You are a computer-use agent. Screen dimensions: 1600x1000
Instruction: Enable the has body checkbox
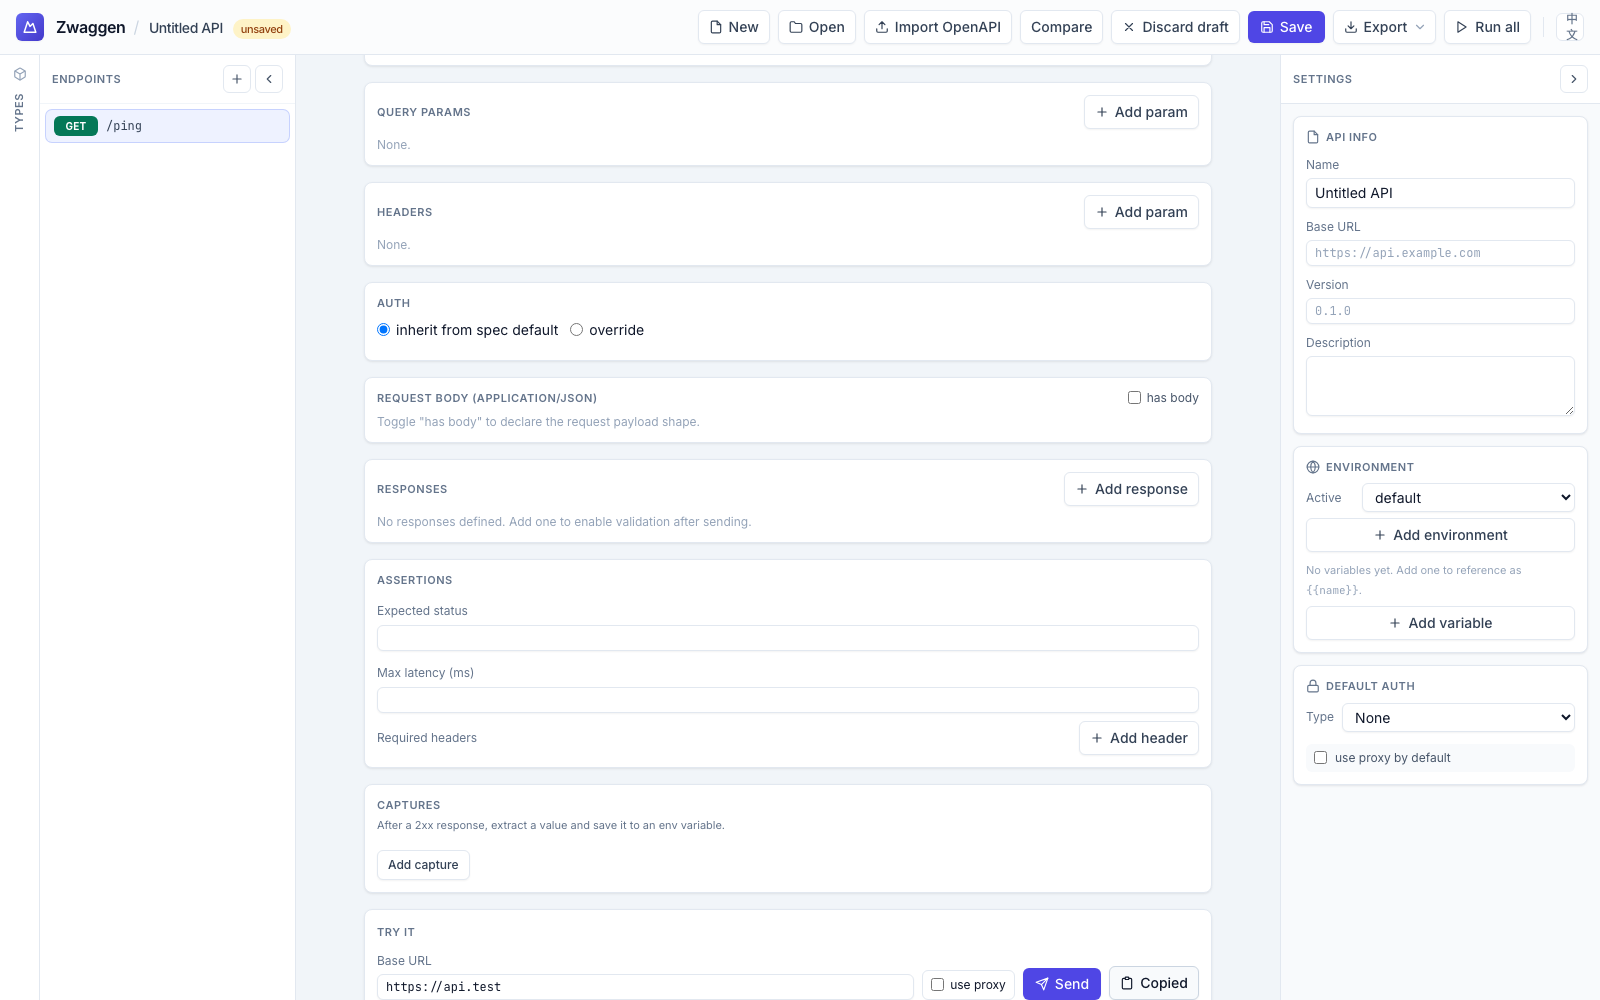pos(1134,397)
